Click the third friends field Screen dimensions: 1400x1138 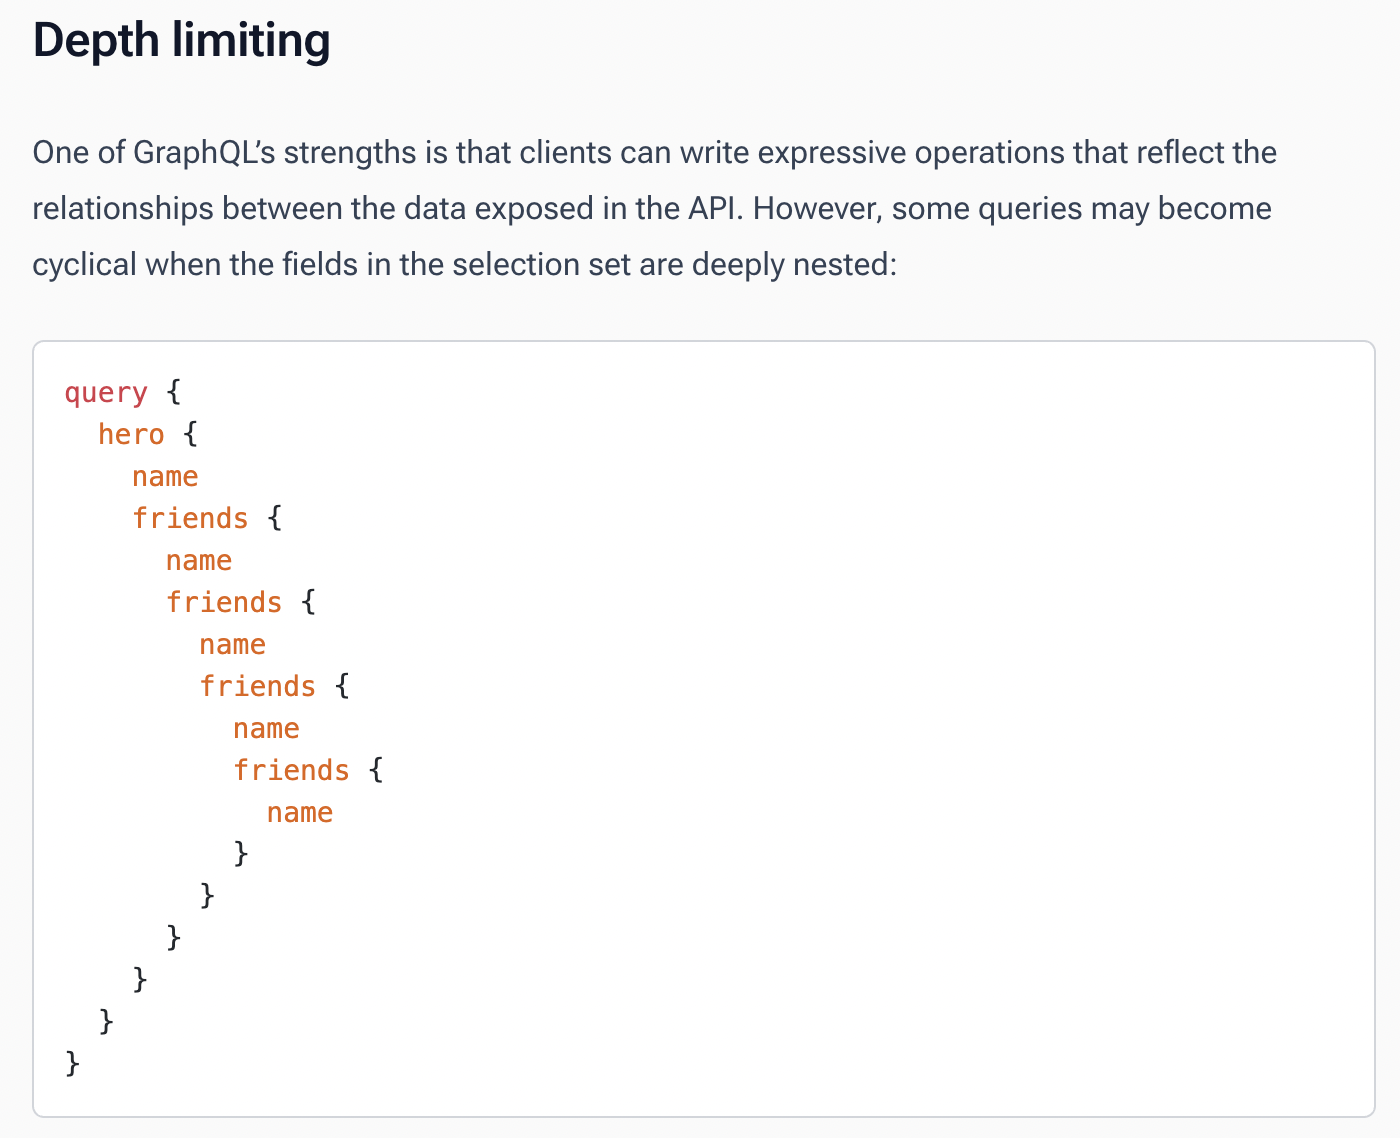(258, 686)
